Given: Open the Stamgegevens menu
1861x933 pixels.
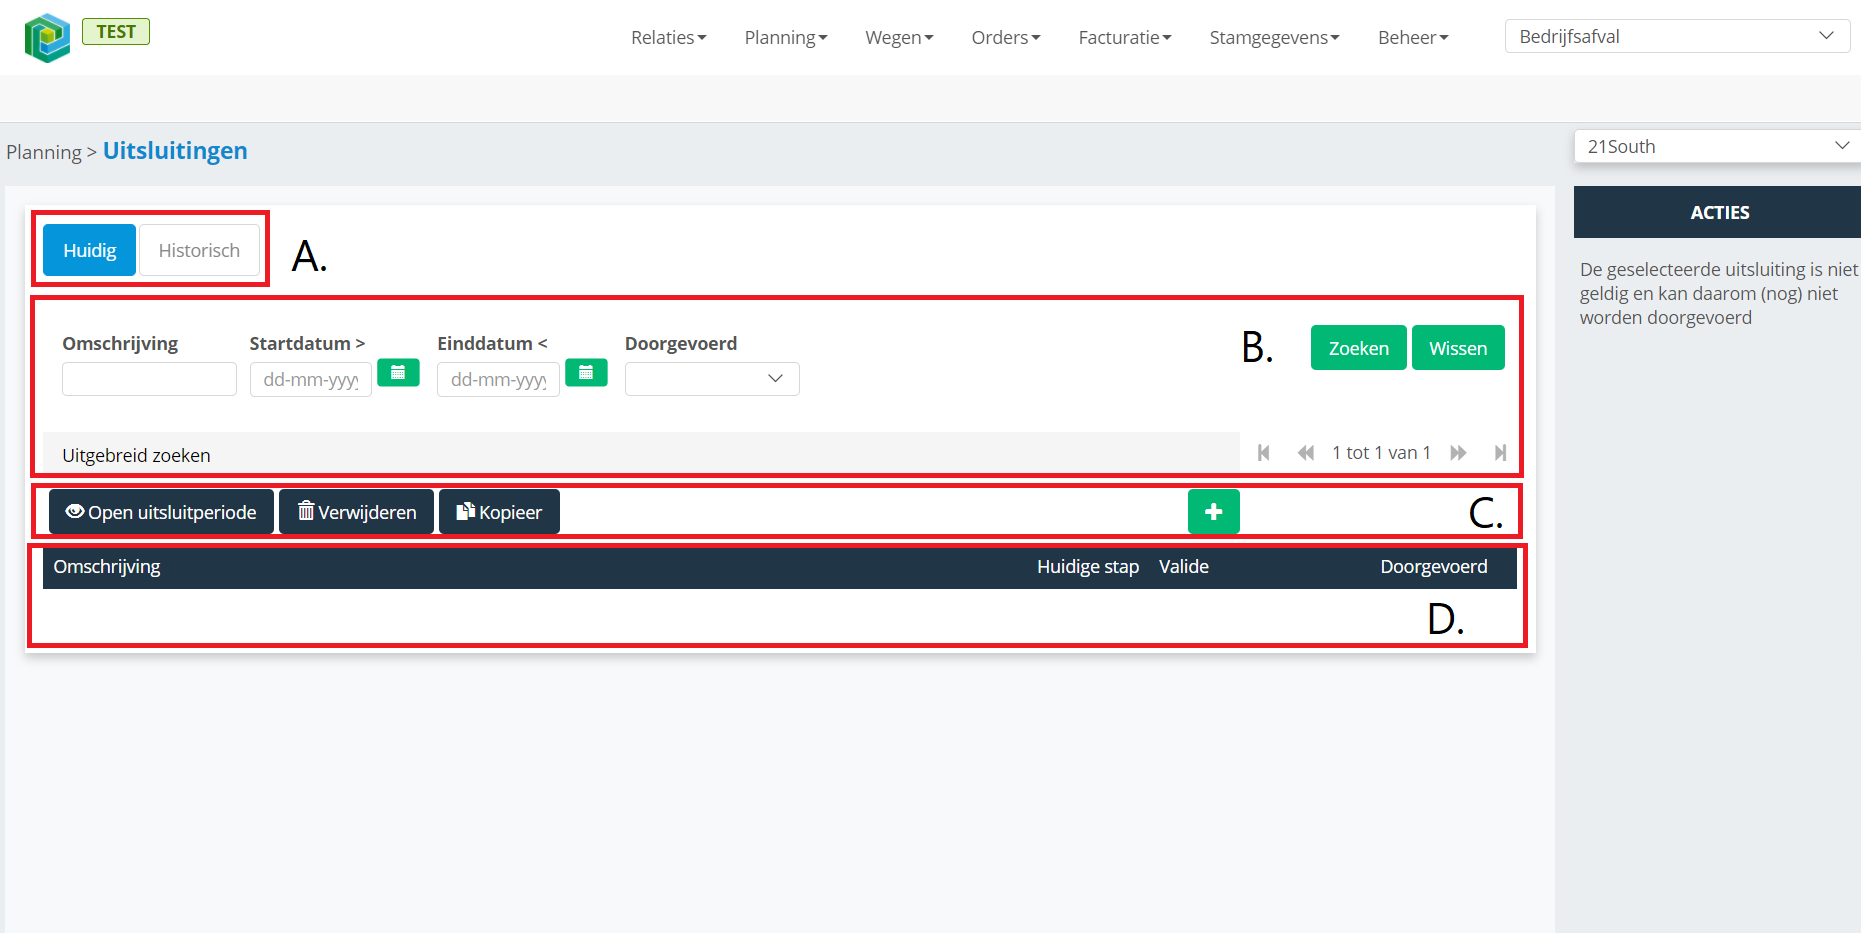Looking at the screenshot, I should click(1274, 37).
